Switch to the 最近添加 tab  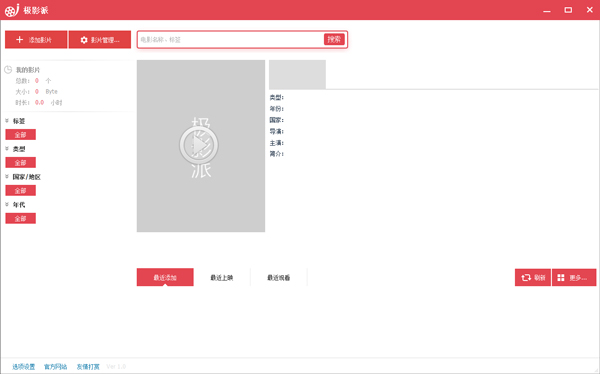click(x=165, y=277)
